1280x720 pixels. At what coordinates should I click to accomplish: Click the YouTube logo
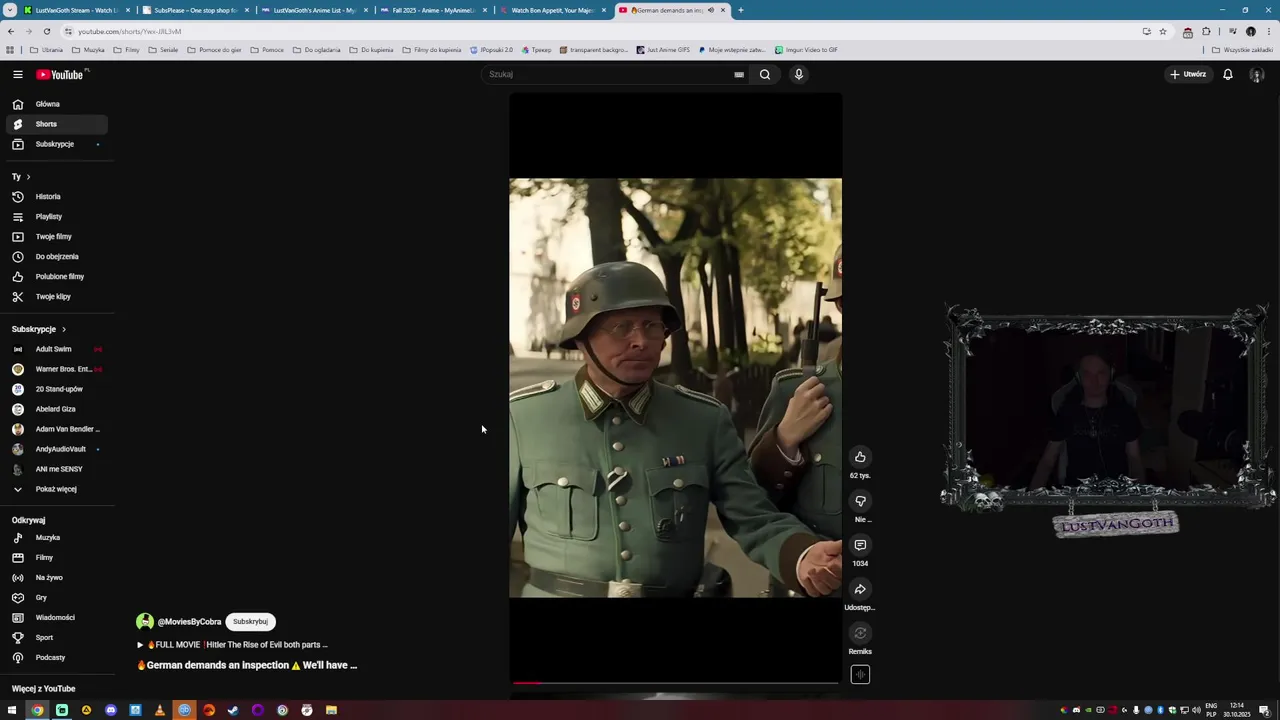[62, 74]
